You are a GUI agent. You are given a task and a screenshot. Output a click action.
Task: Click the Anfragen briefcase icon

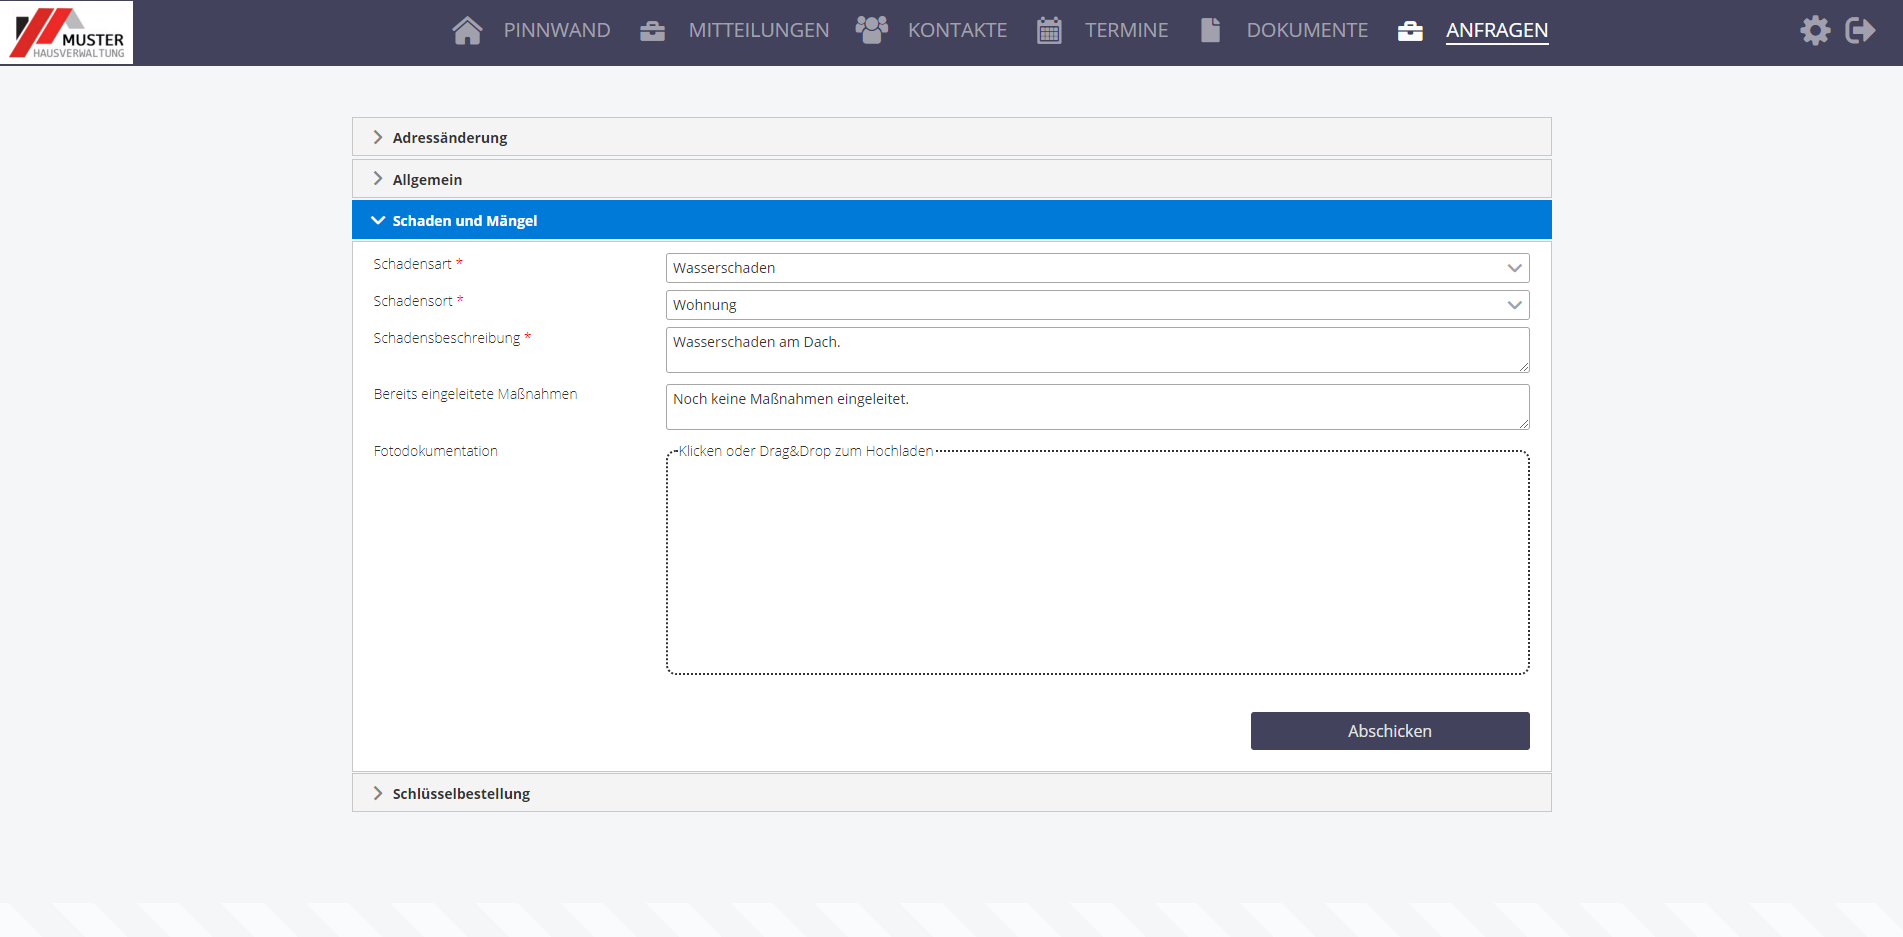(1410, 31)
